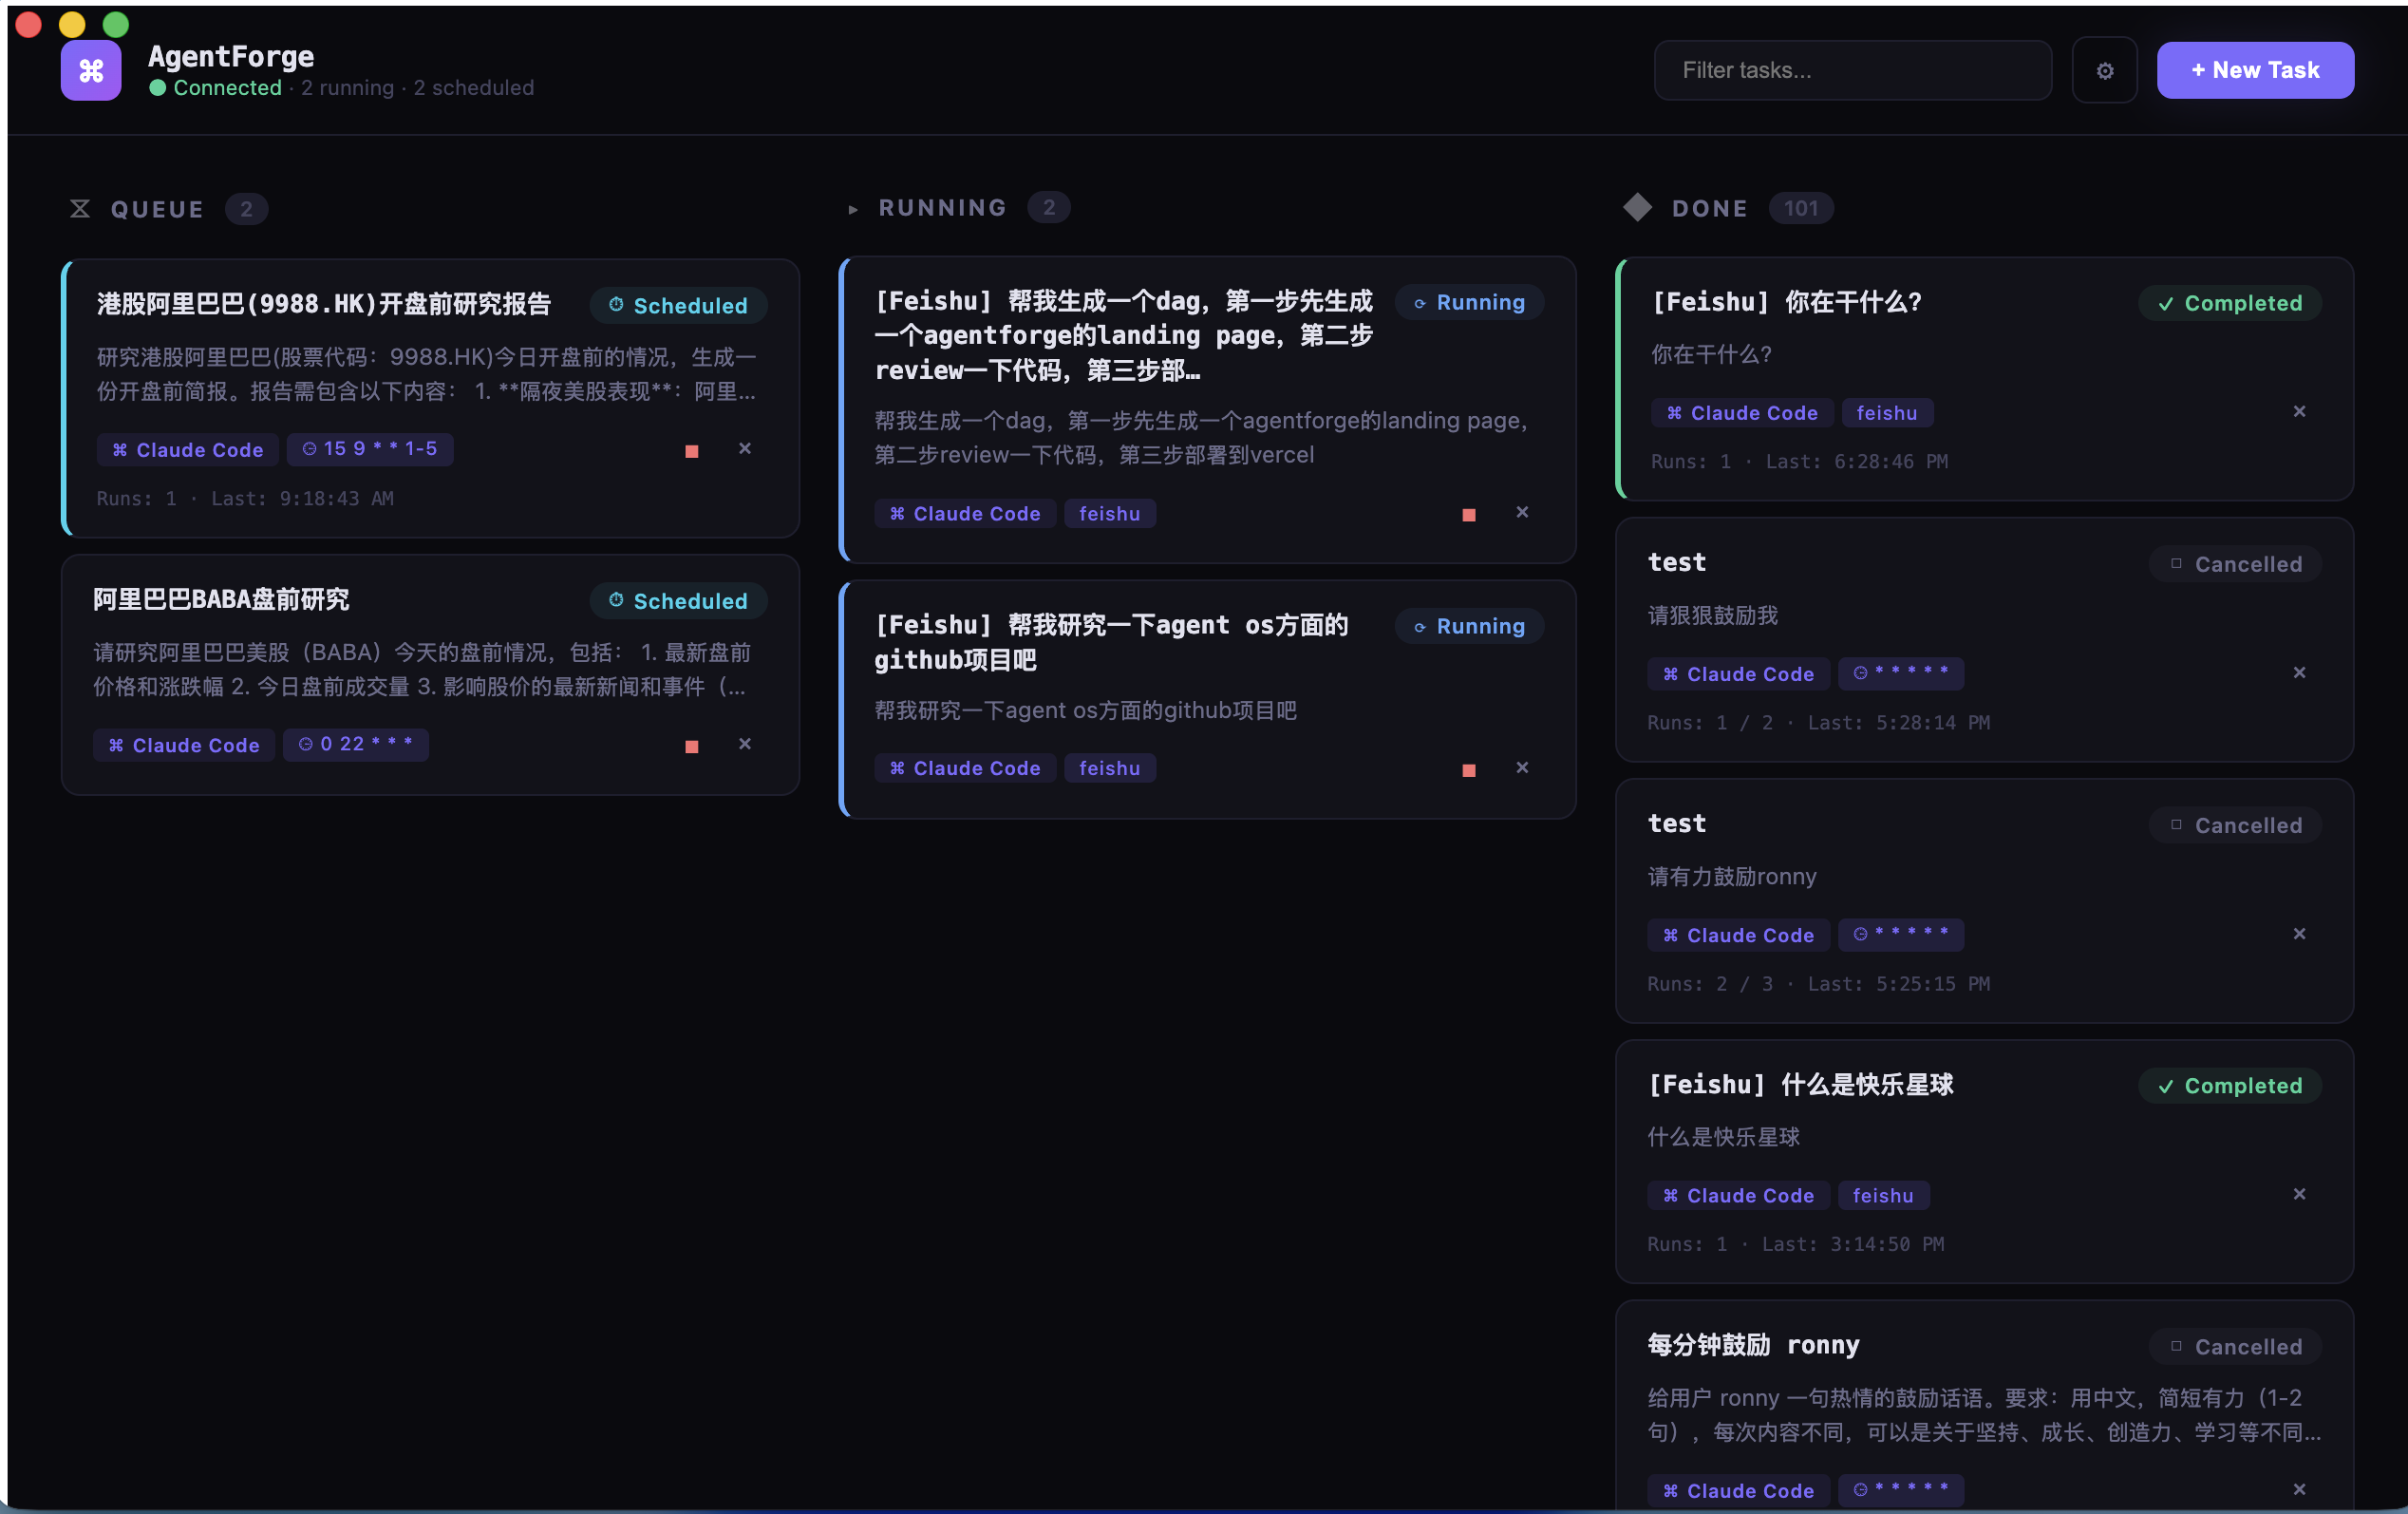Click Claude Code tag on dag landing page task

pos(965,513)
